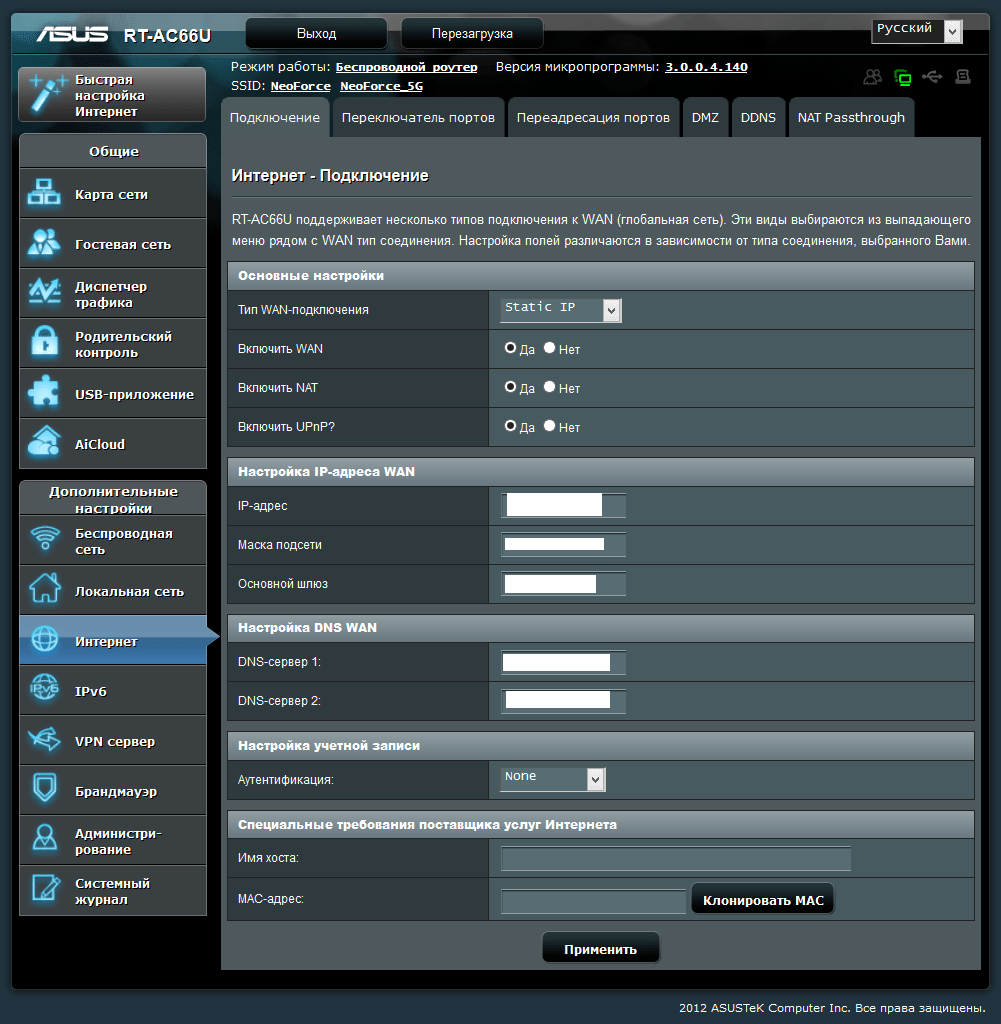Screen dimensions: 1001x1024
Task: Open the Quick Internet Setup wand icon
Action: [x=46, y=94]
